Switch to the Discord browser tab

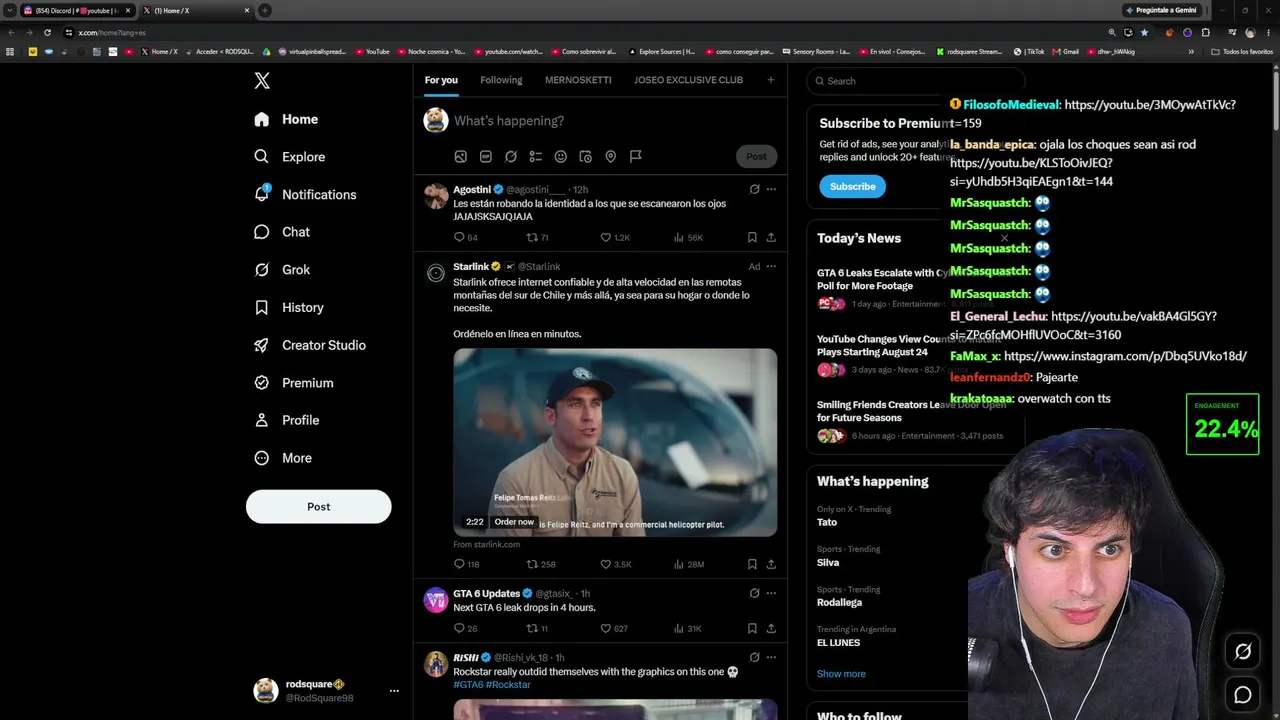click(77, 10)
